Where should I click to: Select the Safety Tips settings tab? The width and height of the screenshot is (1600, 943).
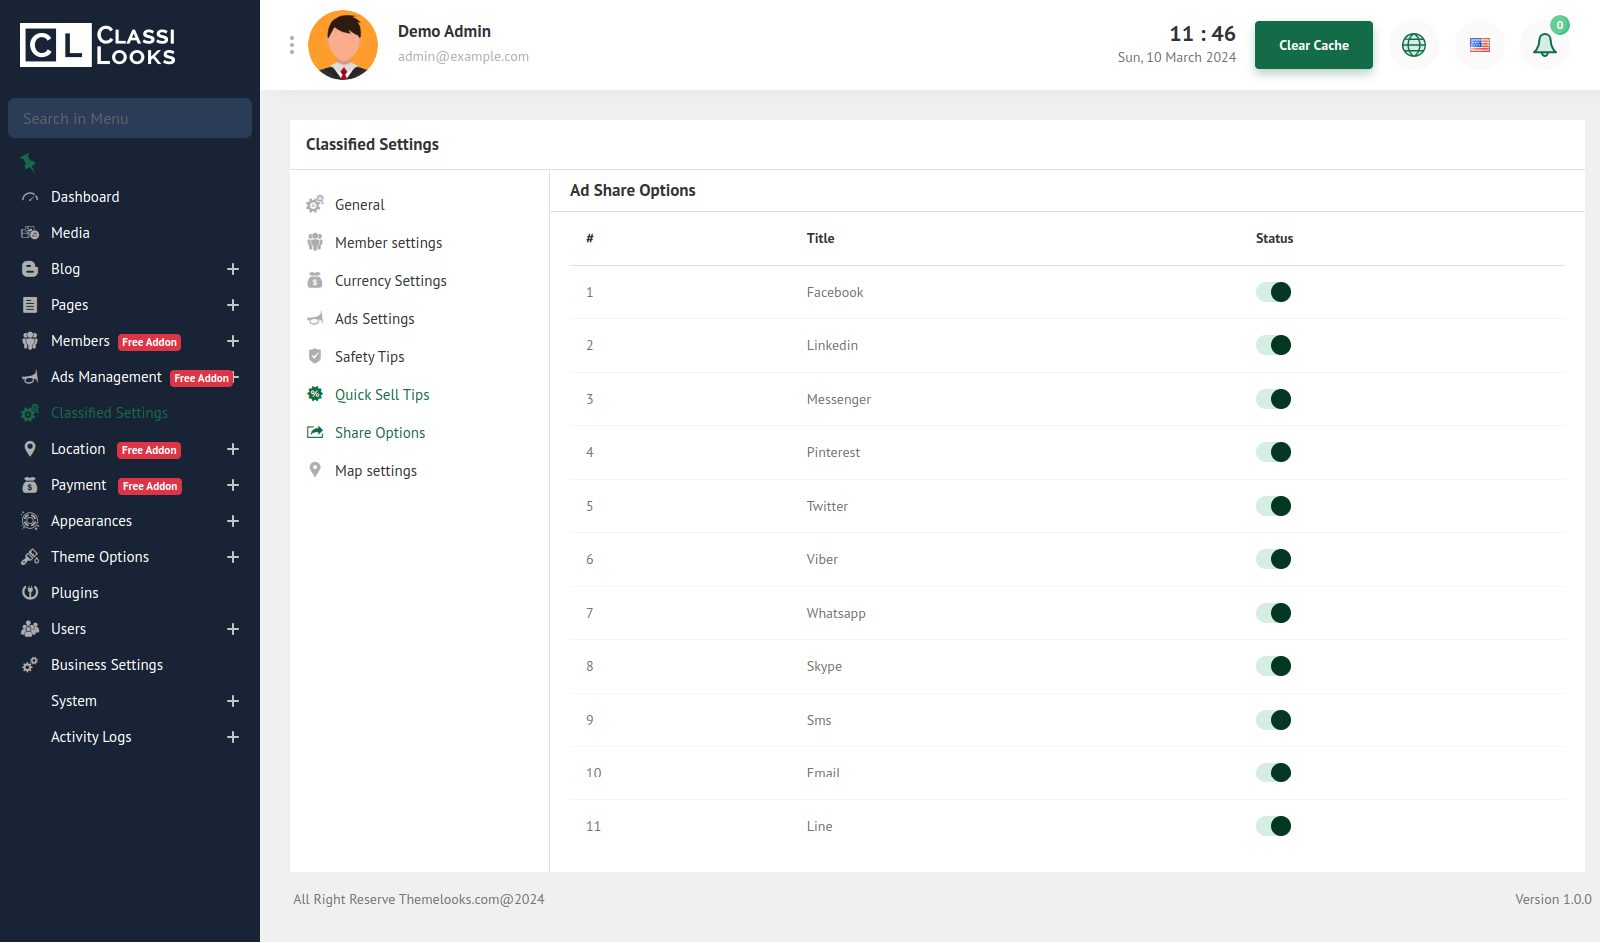369,357
